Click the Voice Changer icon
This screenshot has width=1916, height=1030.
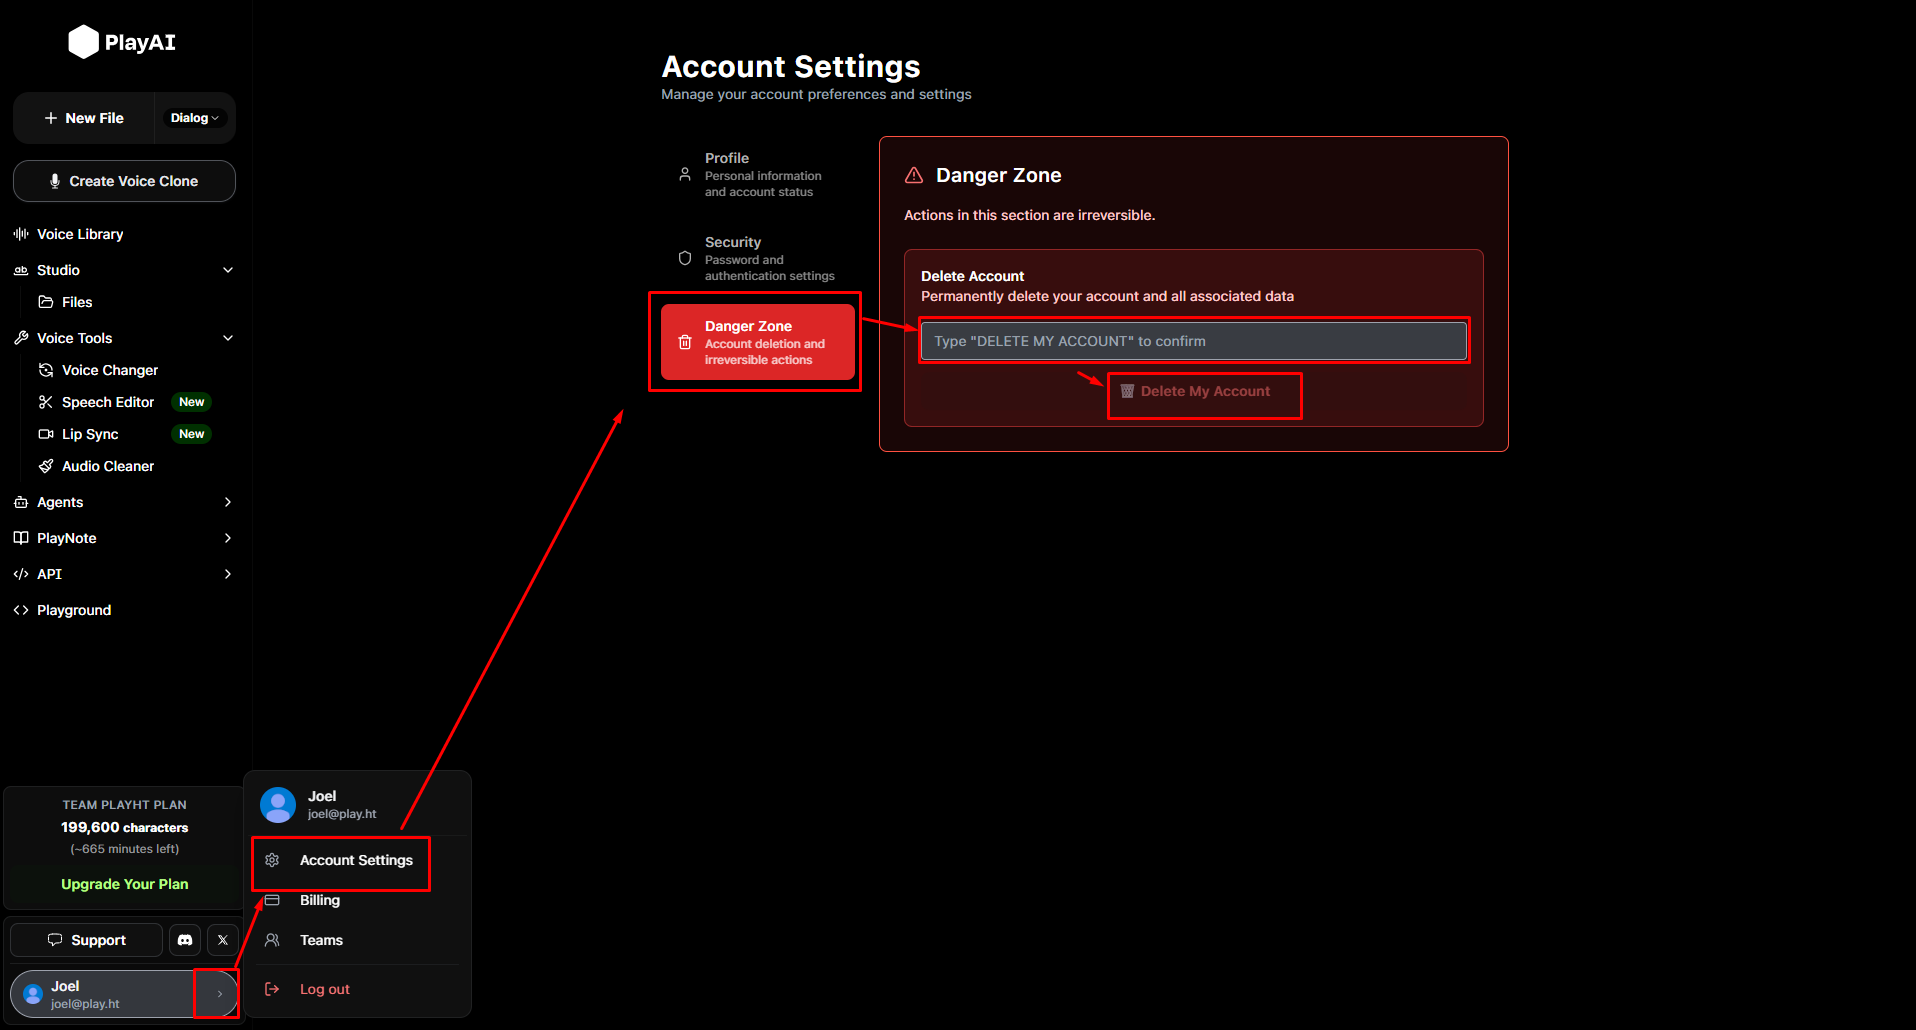(x=46, y=370)
